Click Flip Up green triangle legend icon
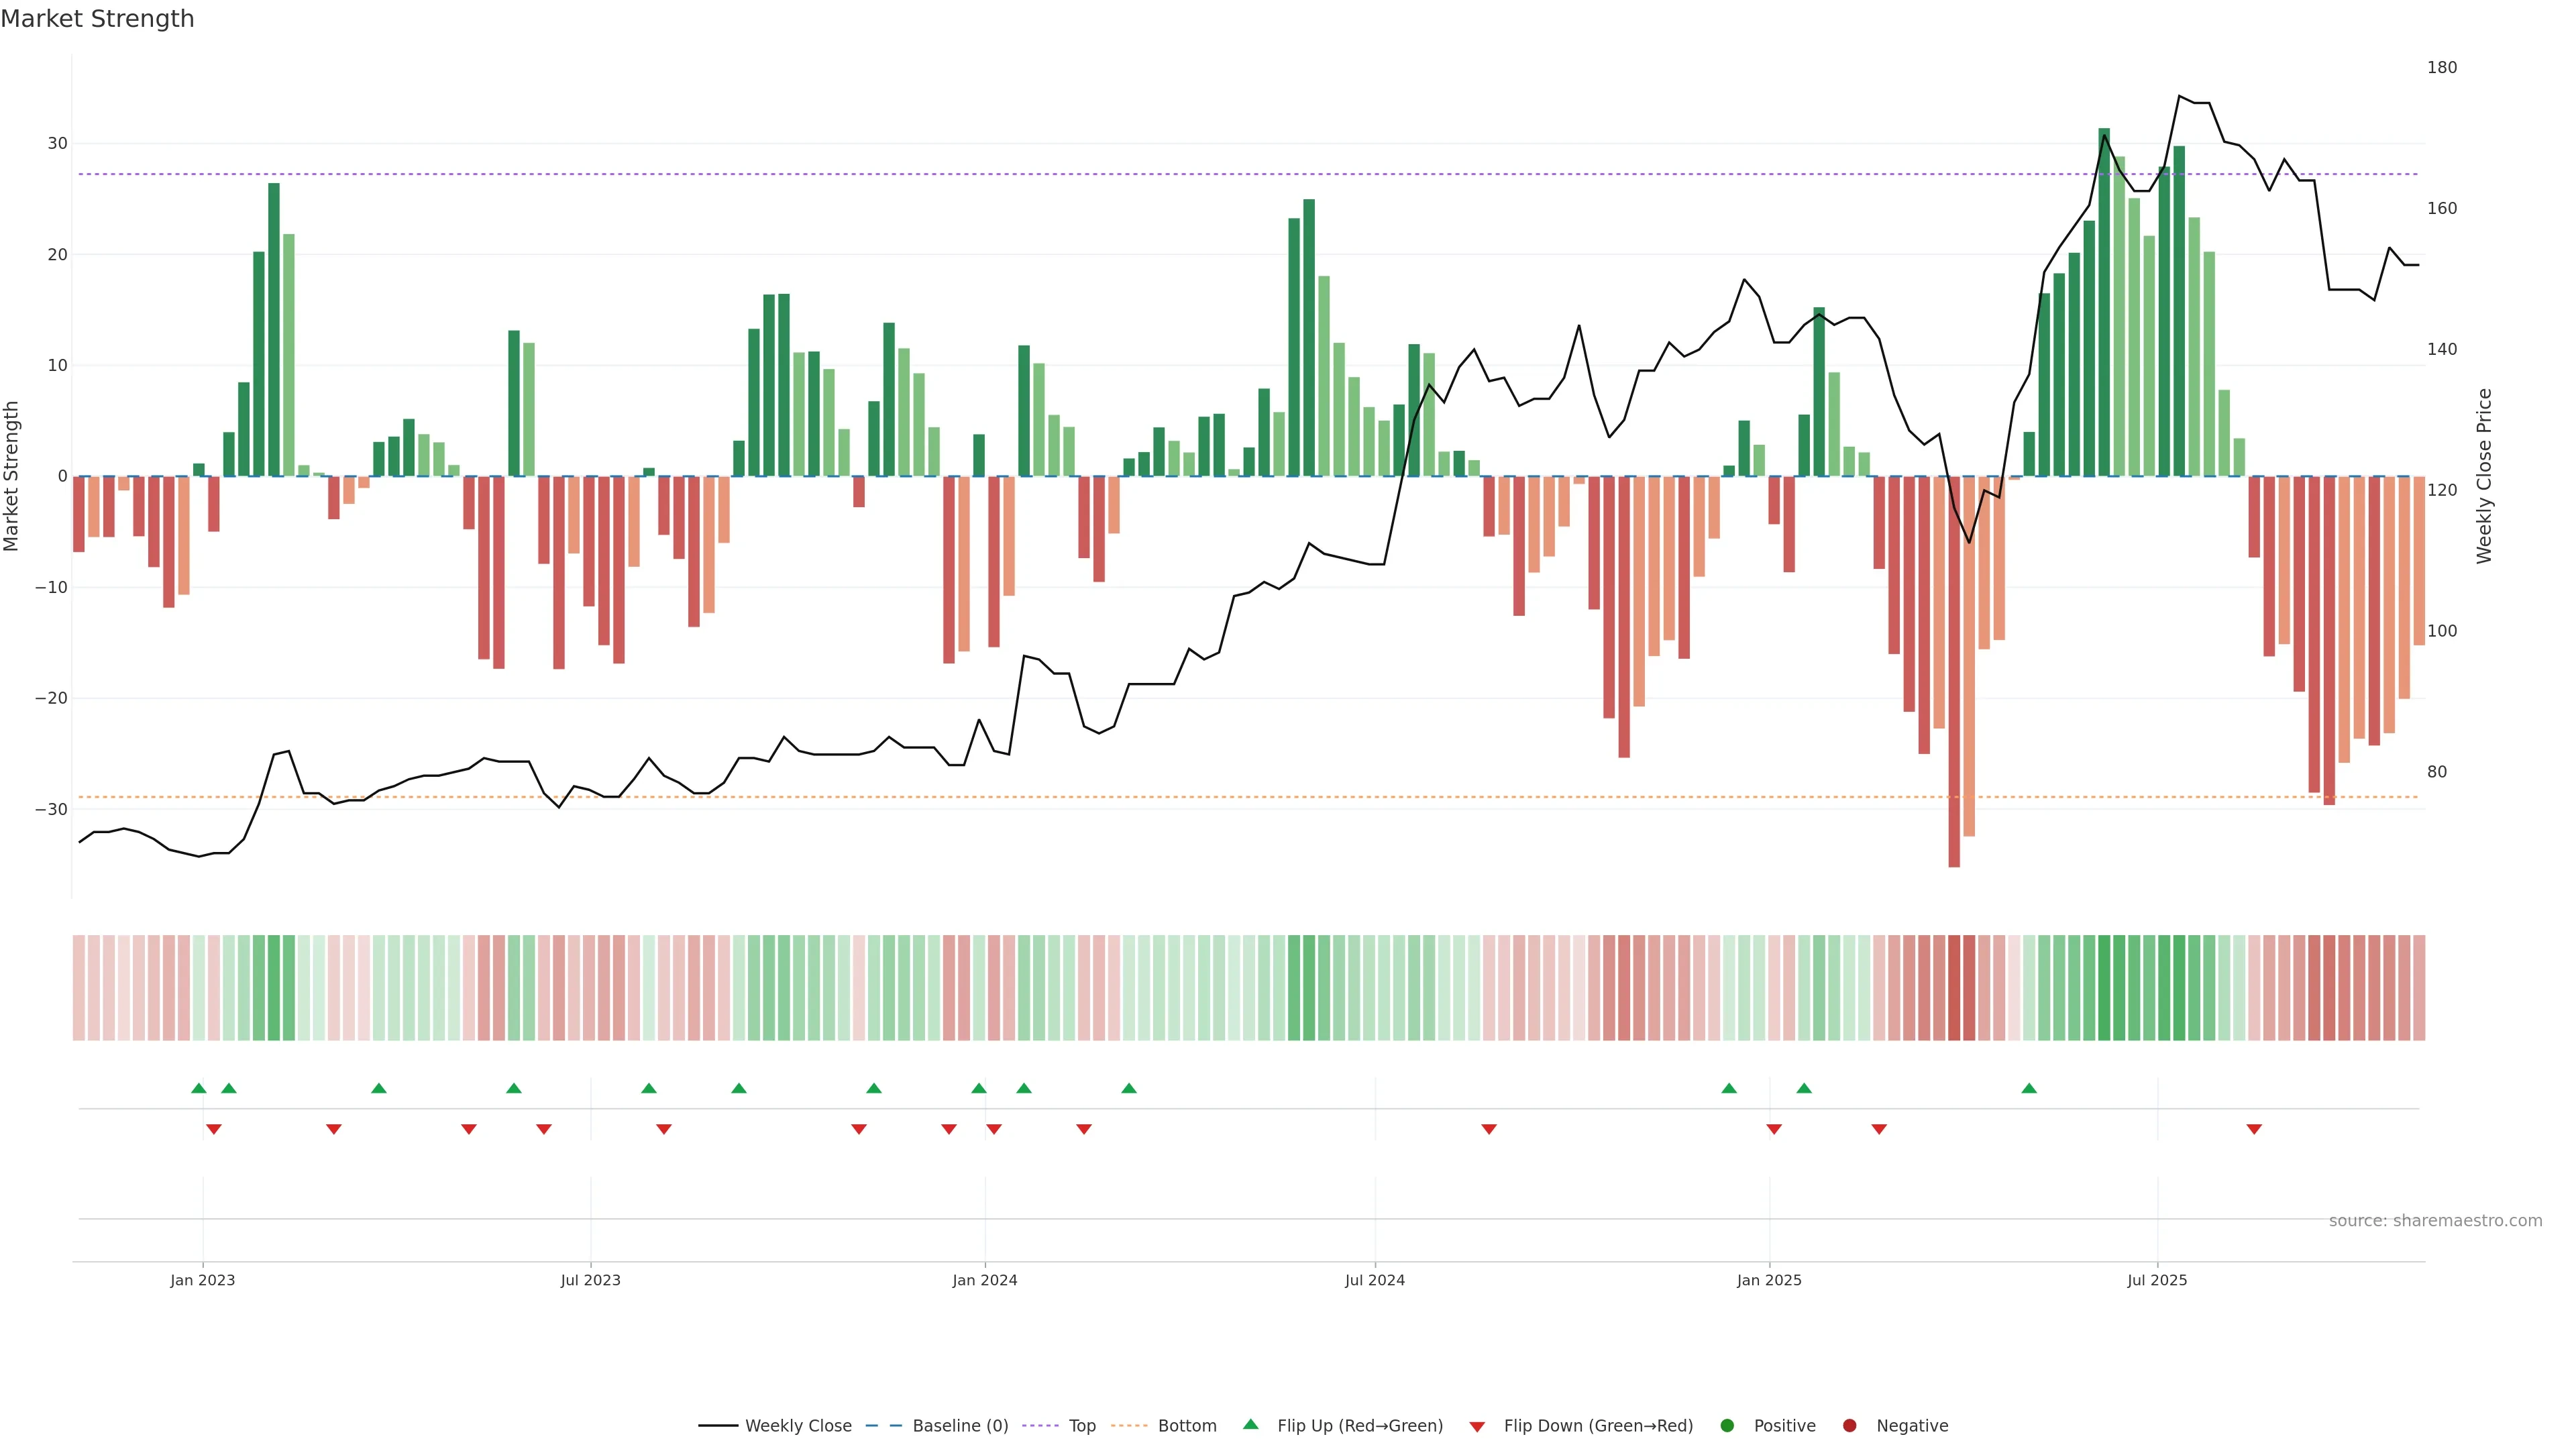The height and width of the screenshot is (1449, 2576). pyautogui.click(x=1250, y=1424)
